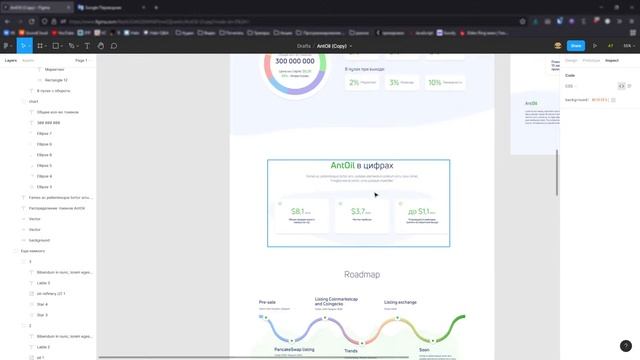Close the Google Translate browser tab
The width and height of the screenshot is (640, 360).
144,7
